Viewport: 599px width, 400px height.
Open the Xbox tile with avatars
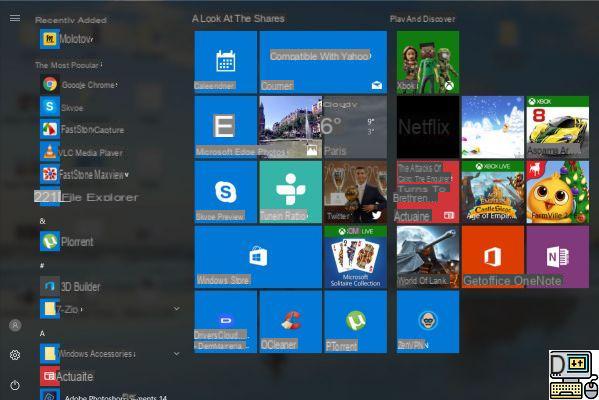(x=428, y=62)
